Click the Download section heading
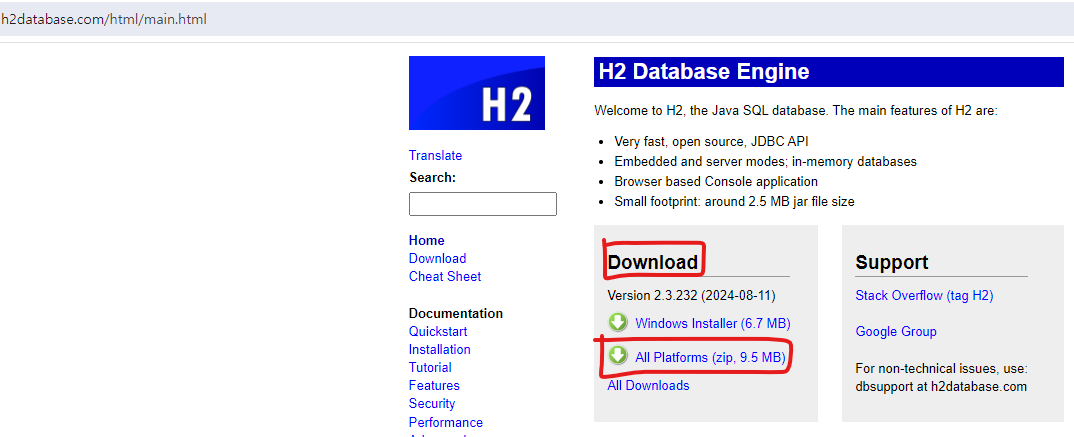1074x437 pixels. 653,262
